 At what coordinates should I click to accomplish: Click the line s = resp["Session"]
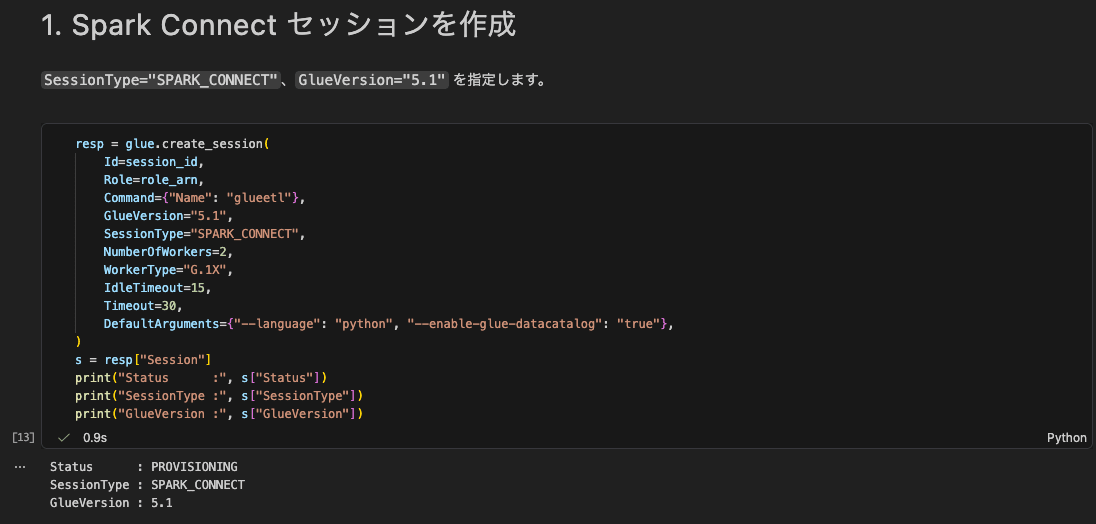(143, 360)
